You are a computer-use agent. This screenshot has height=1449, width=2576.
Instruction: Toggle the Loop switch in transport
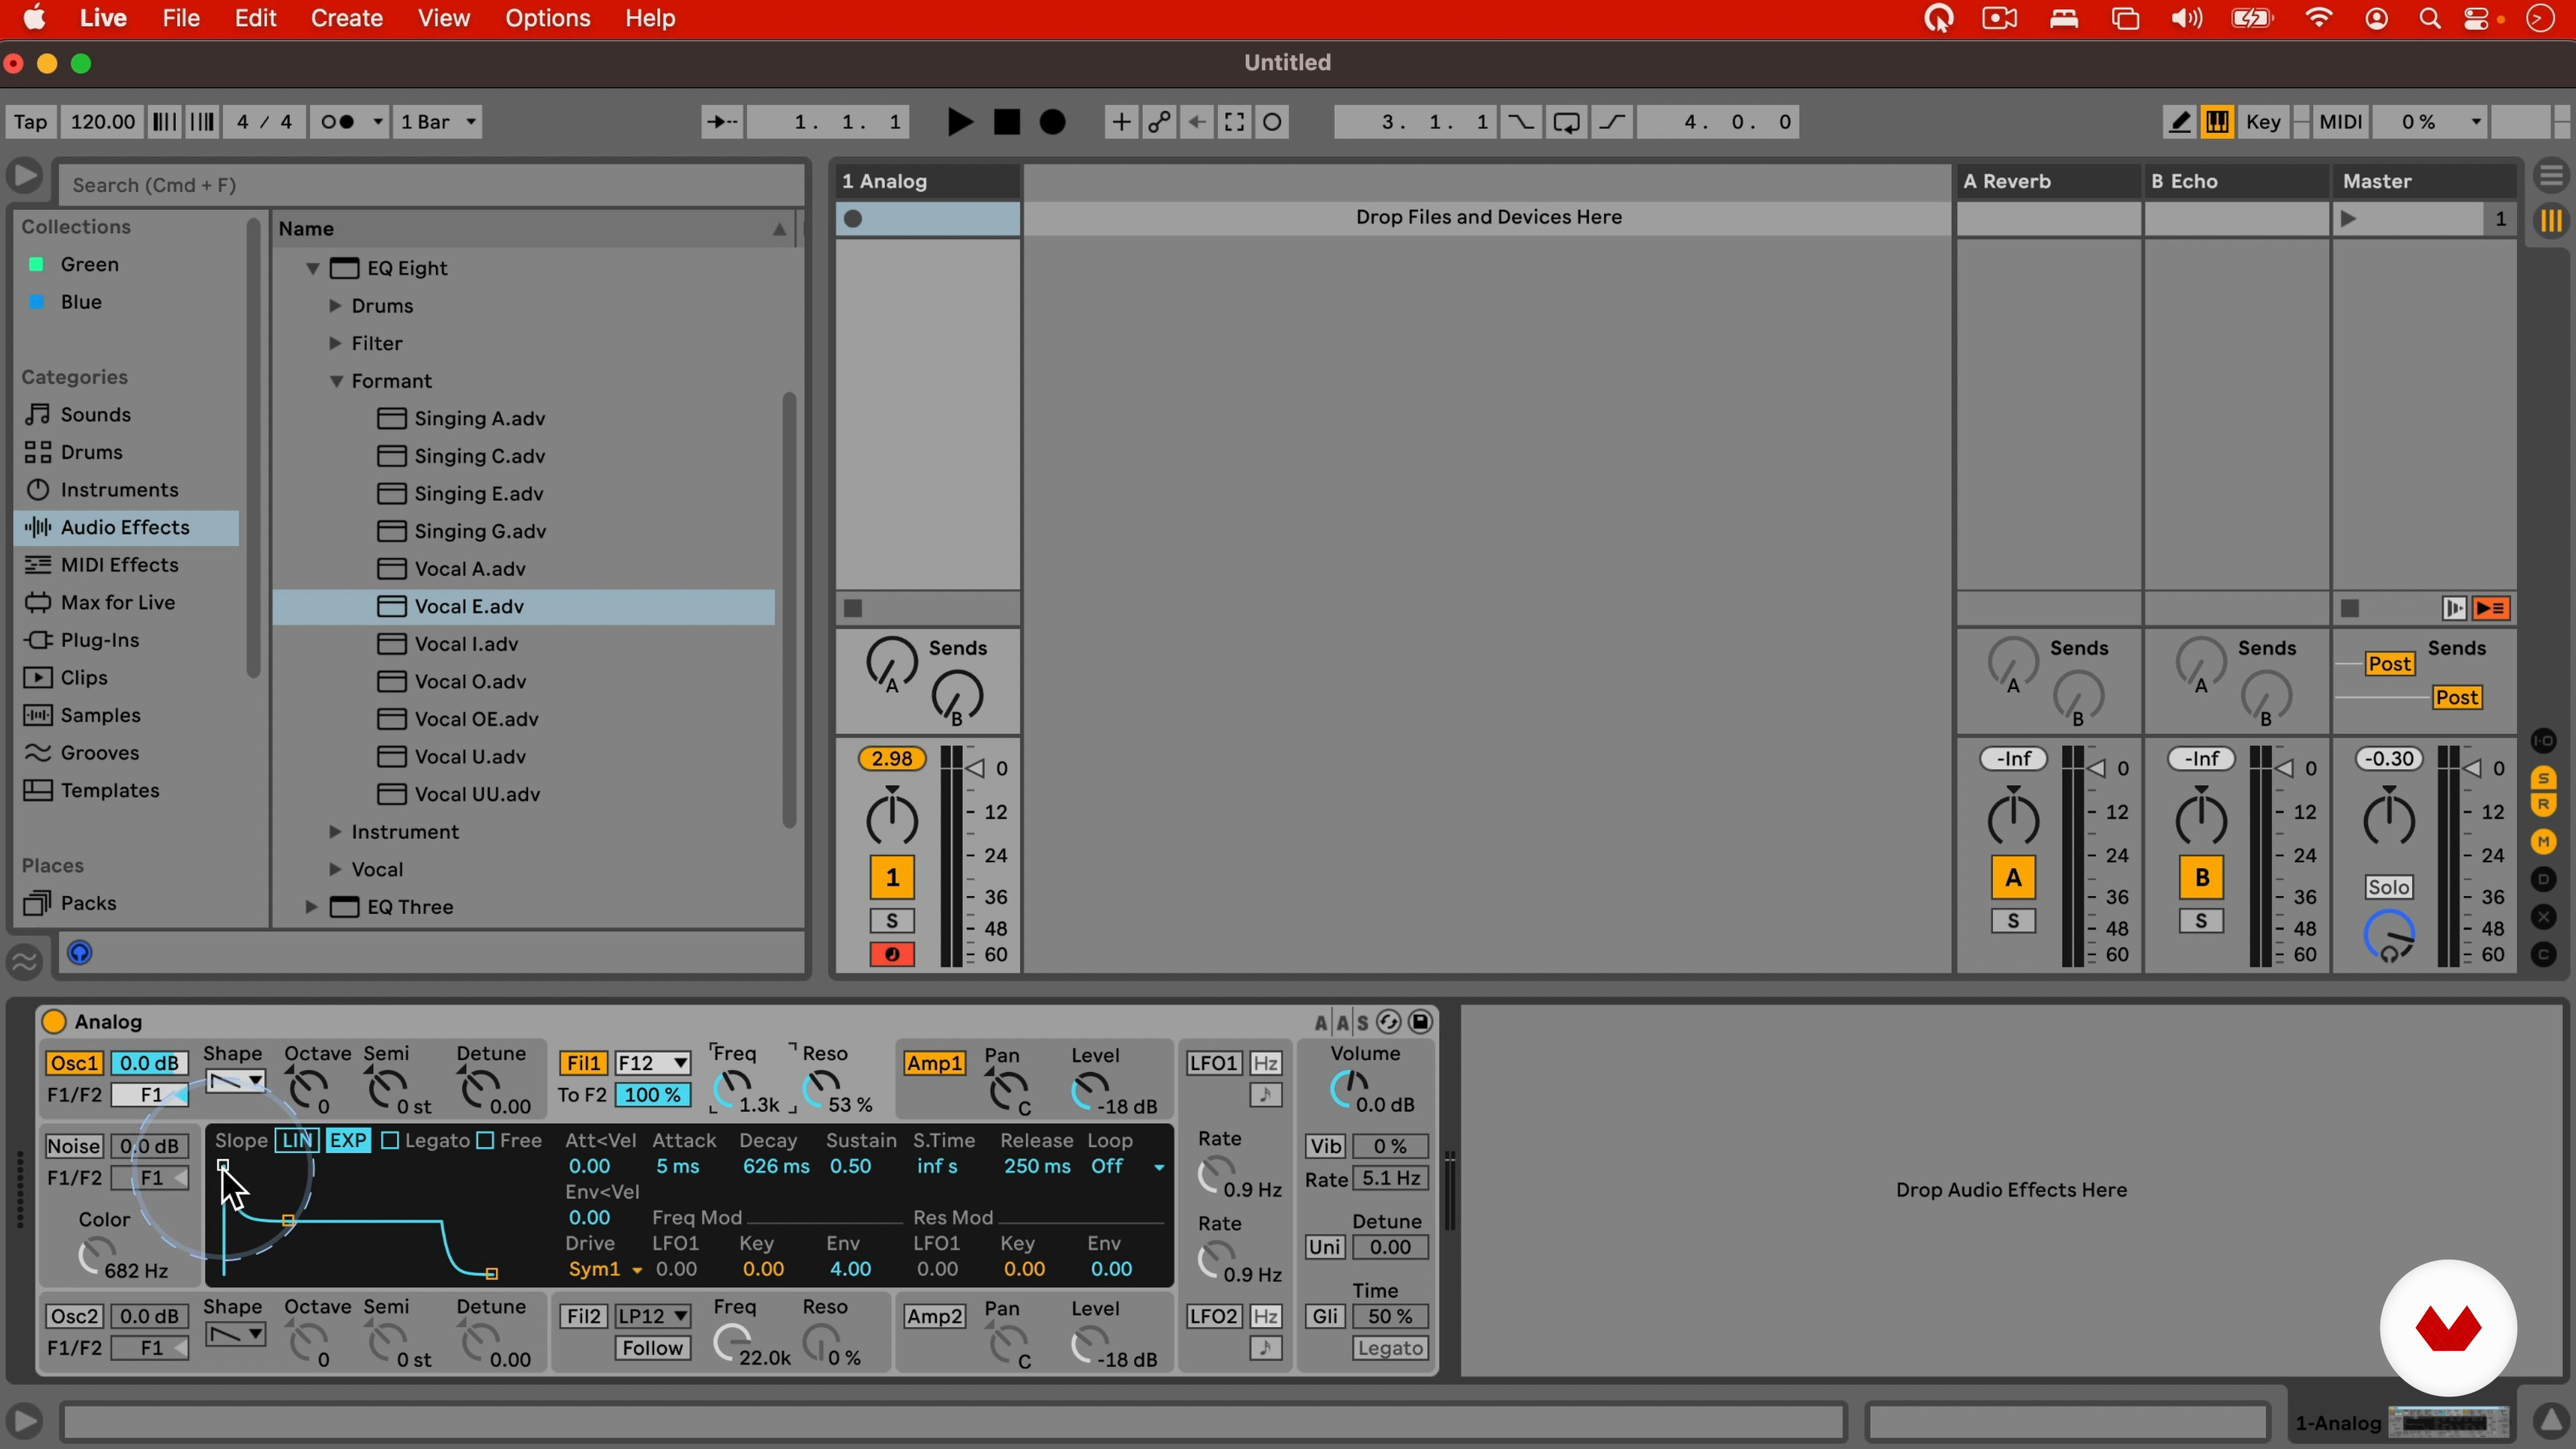(1567, 122)
